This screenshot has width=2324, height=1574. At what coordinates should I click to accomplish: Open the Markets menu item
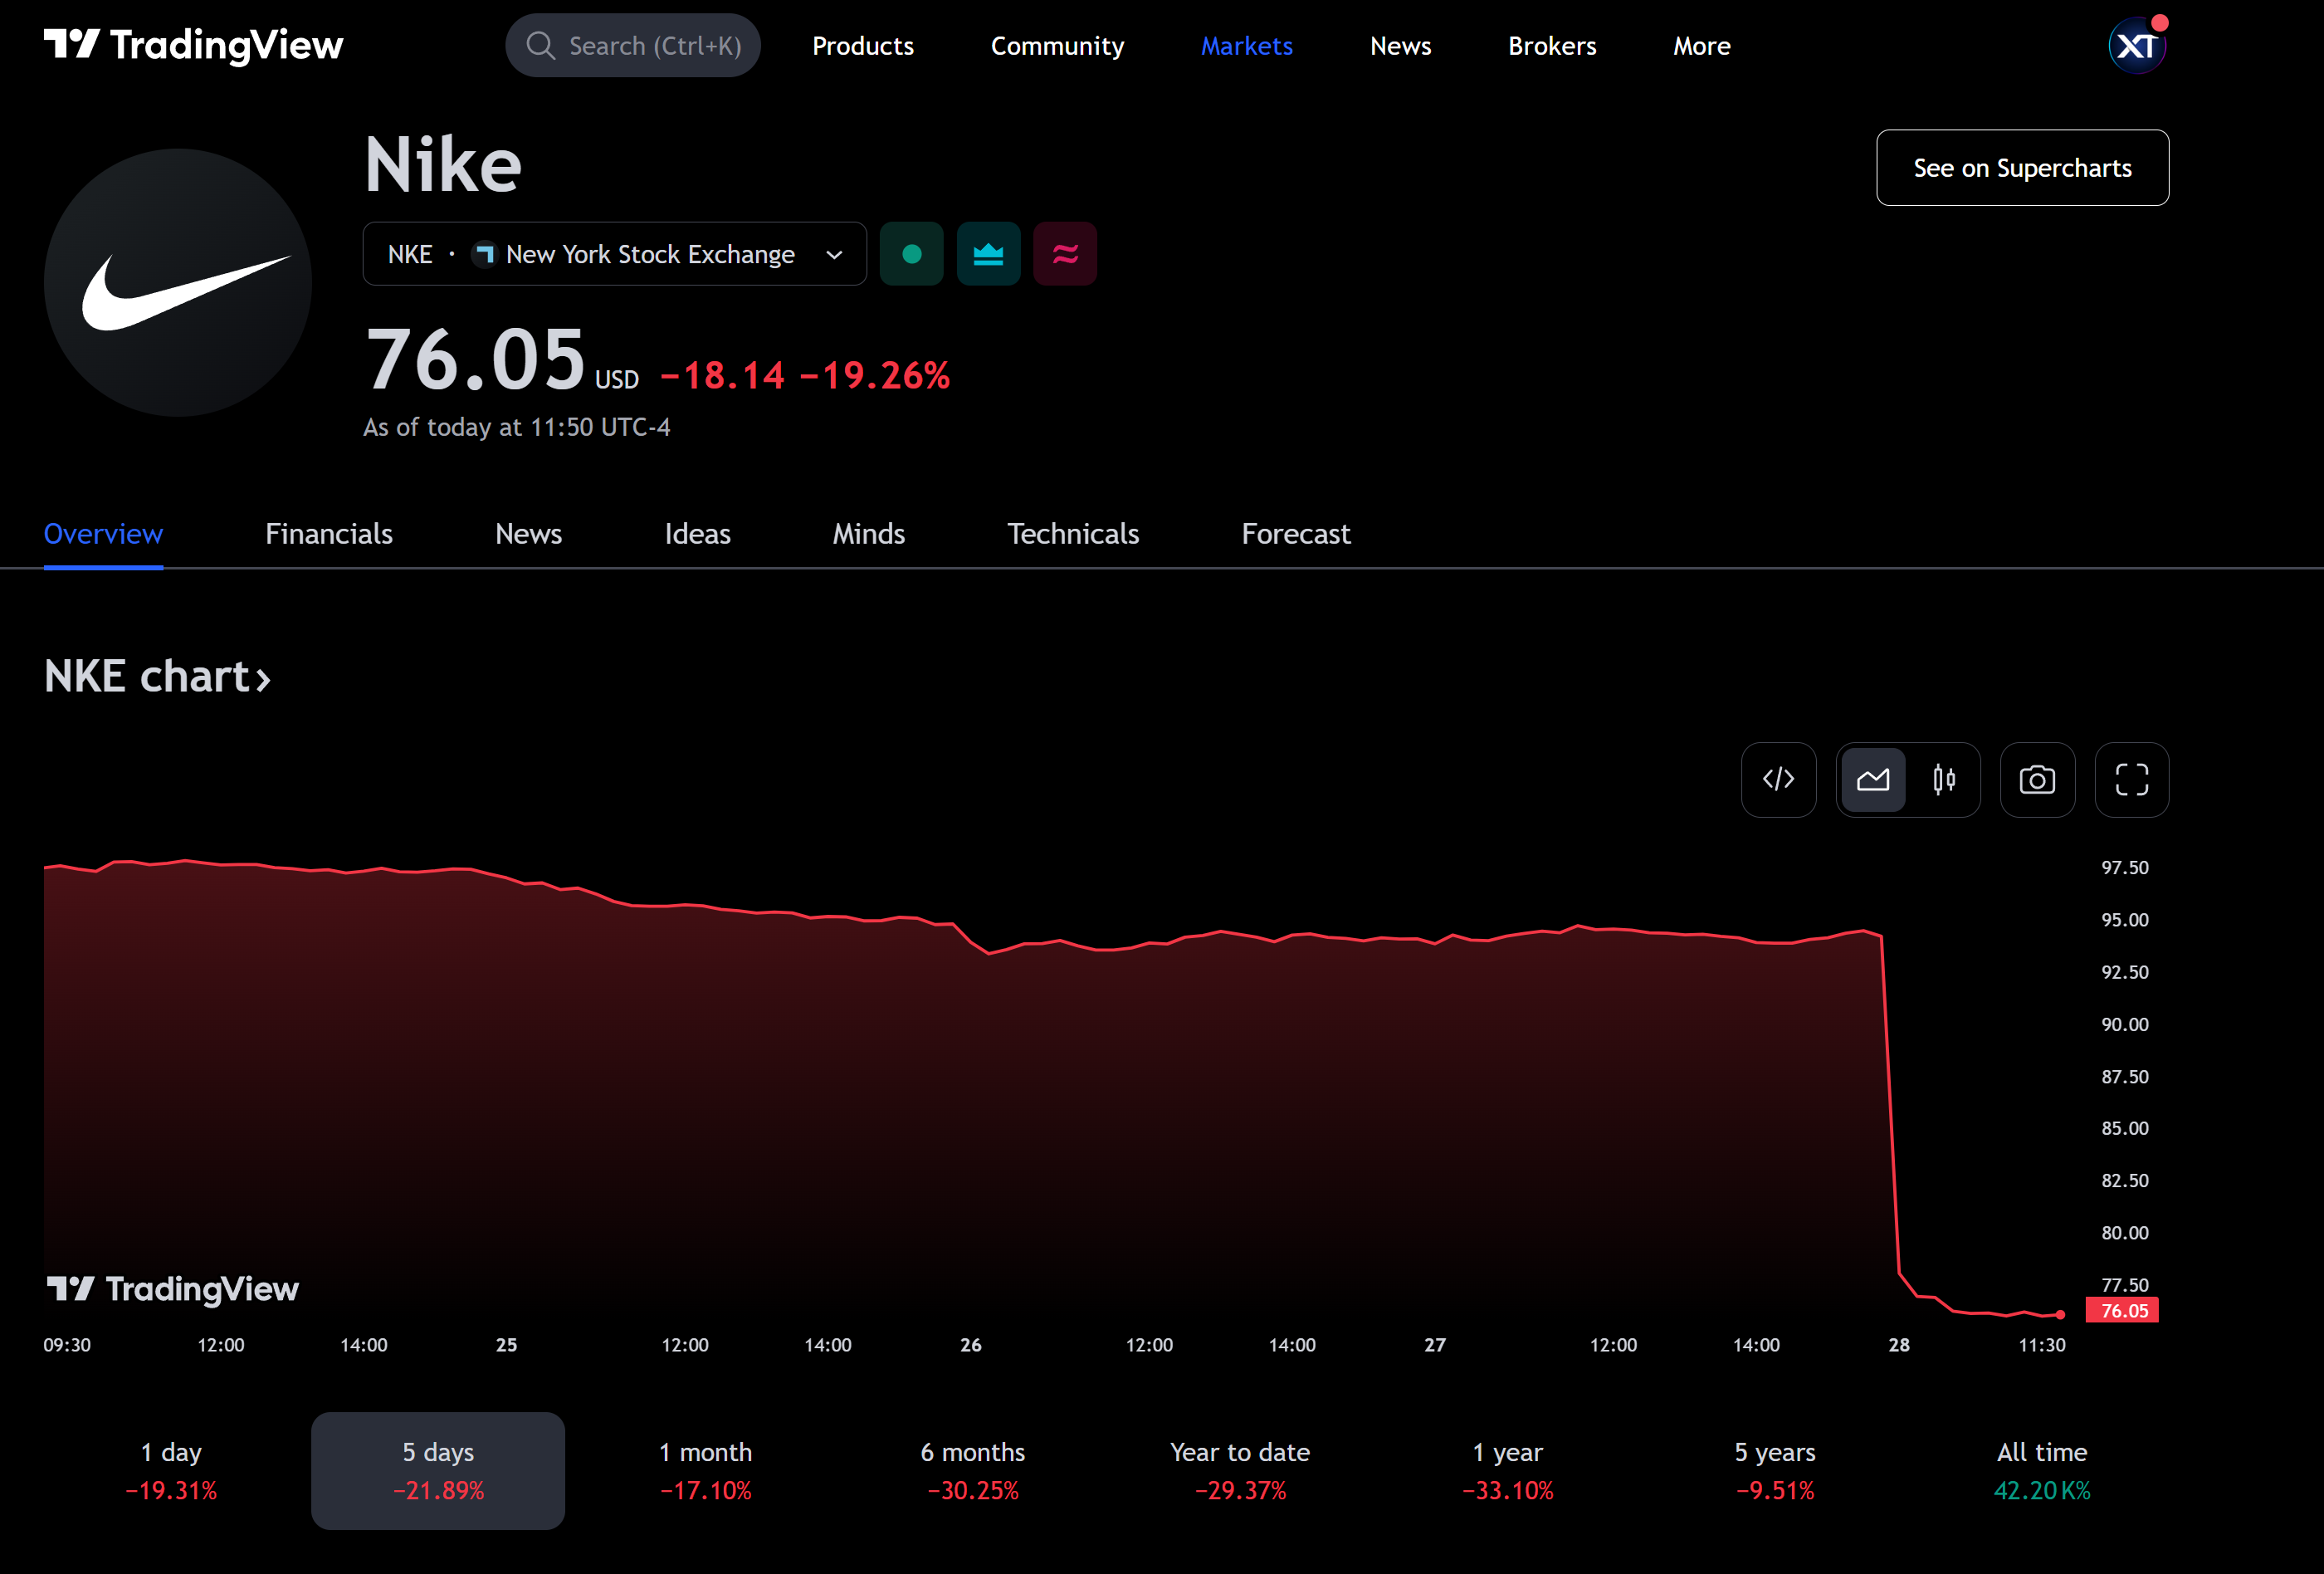[1246, 45]
